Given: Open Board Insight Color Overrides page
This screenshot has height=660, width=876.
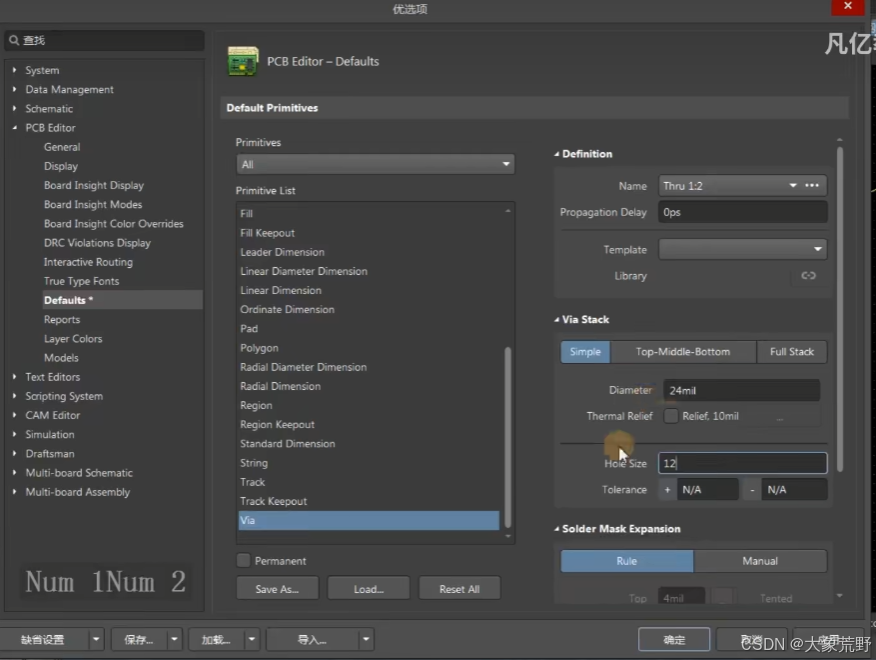Looking at the screenshot, I should click(x=113, y=224).
